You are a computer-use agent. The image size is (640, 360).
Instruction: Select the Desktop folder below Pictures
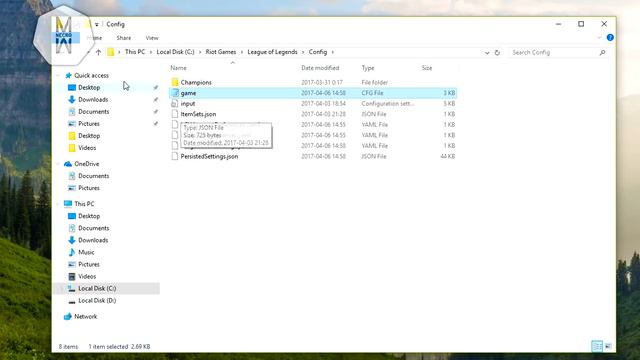[89, 136]
